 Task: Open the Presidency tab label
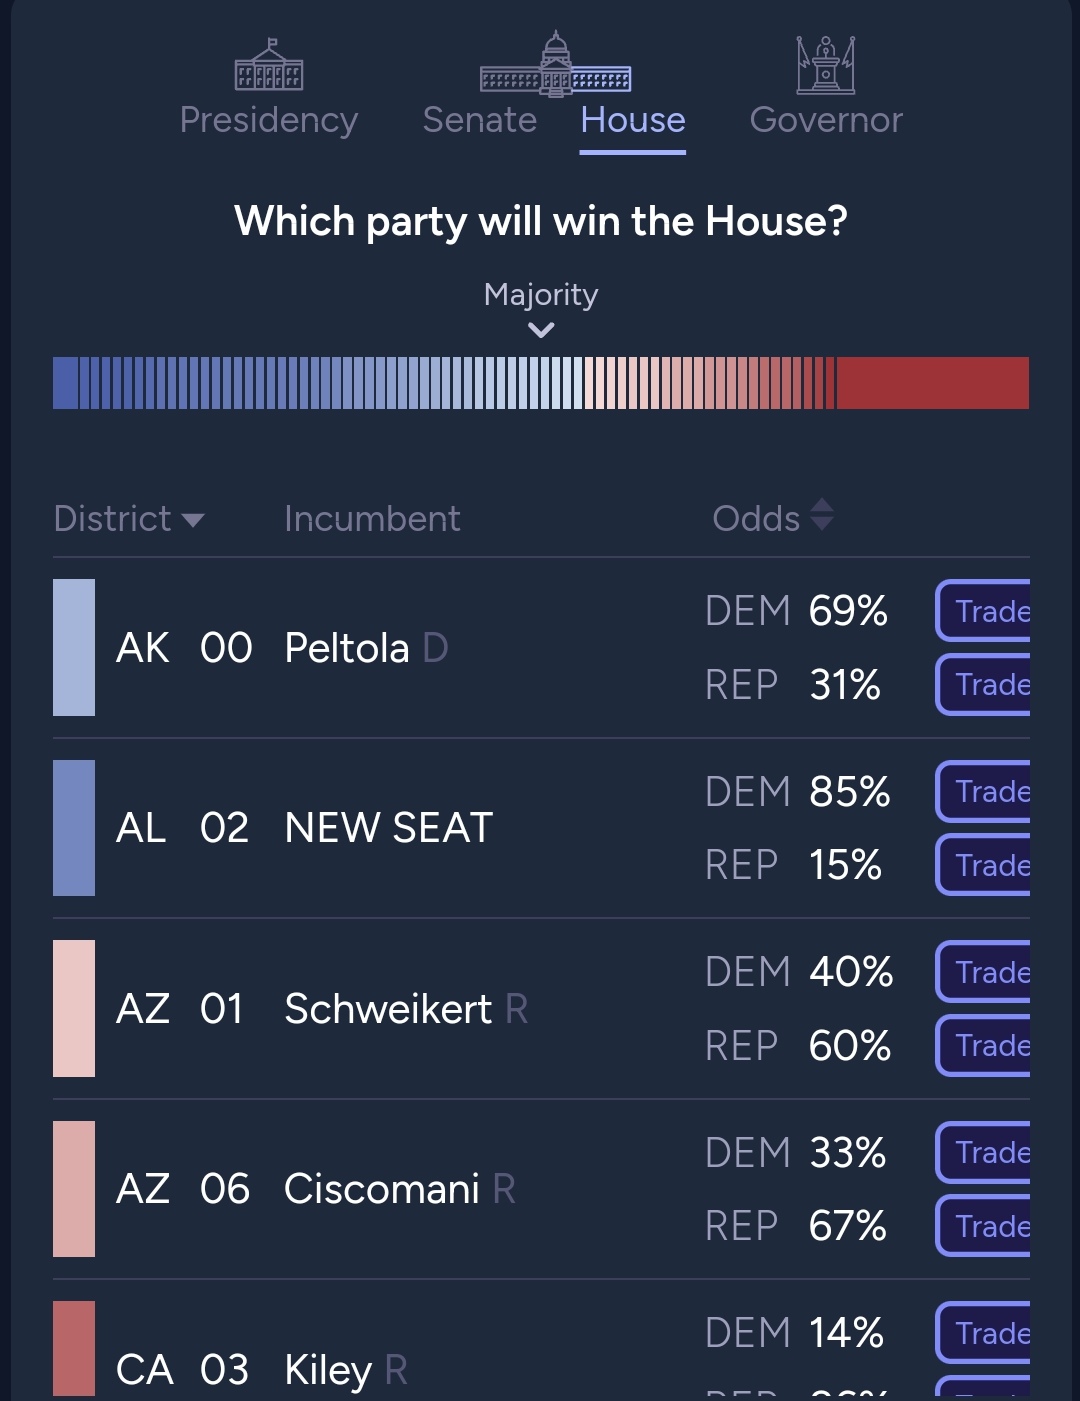coord(269,120)
